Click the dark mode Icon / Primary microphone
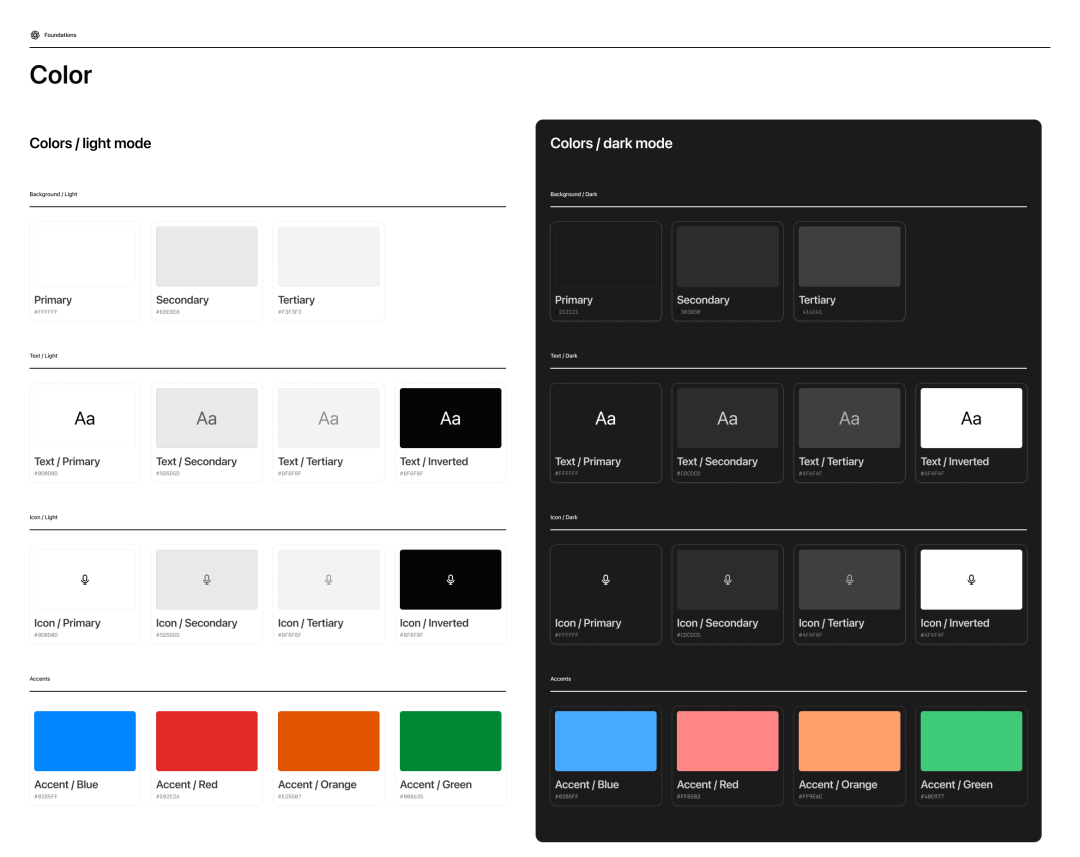The width and height of the screenshot is (1080, 857). point(606,580)
